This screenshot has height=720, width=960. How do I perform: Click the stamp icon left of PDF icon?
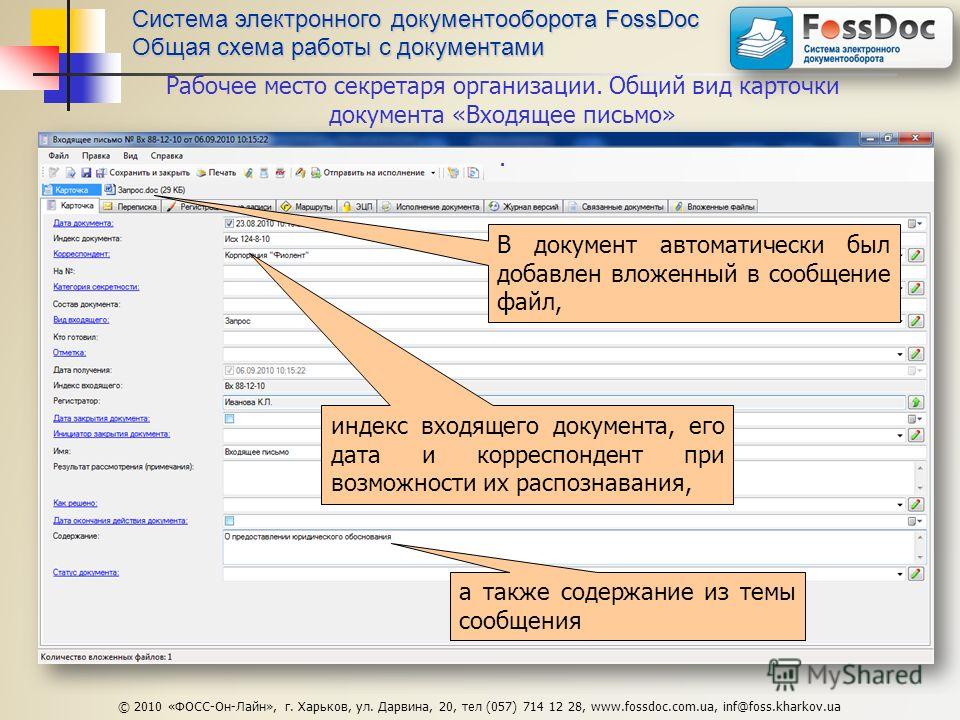tap(264, 173)
